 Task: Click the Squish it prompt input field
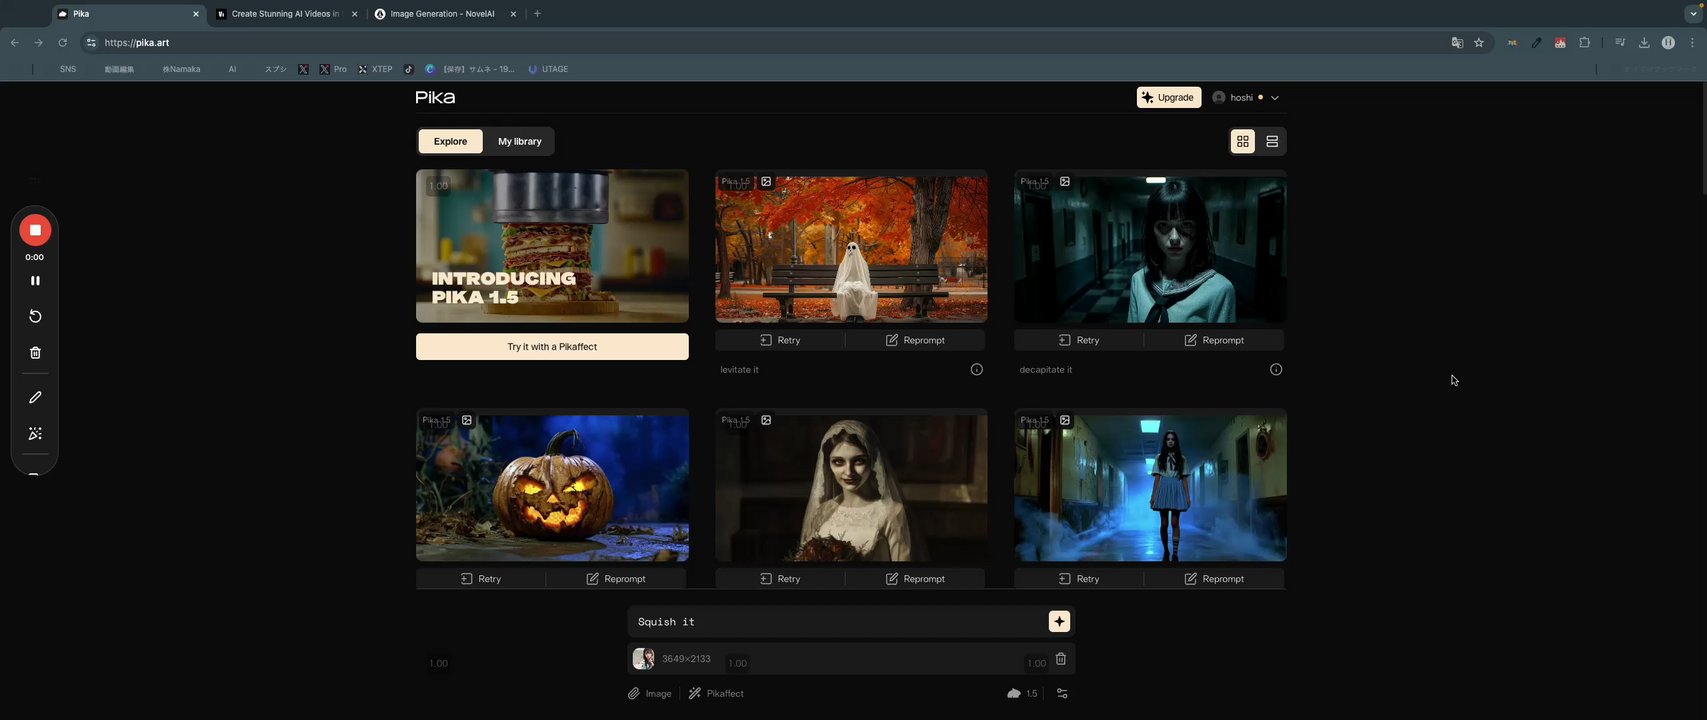(838, 622)
